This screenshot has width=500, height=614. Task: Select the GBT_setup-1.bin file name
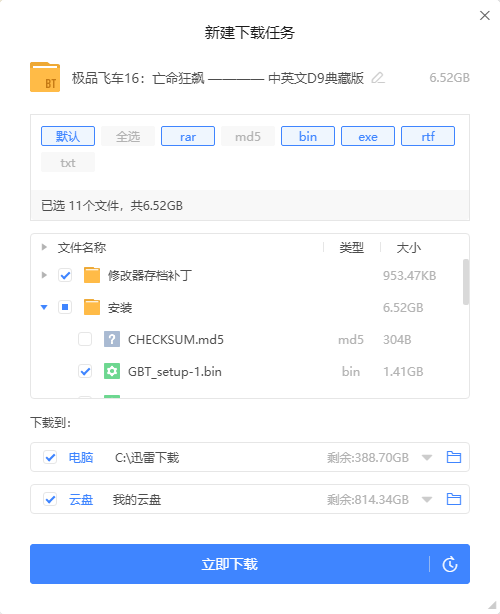click(175, 371)
